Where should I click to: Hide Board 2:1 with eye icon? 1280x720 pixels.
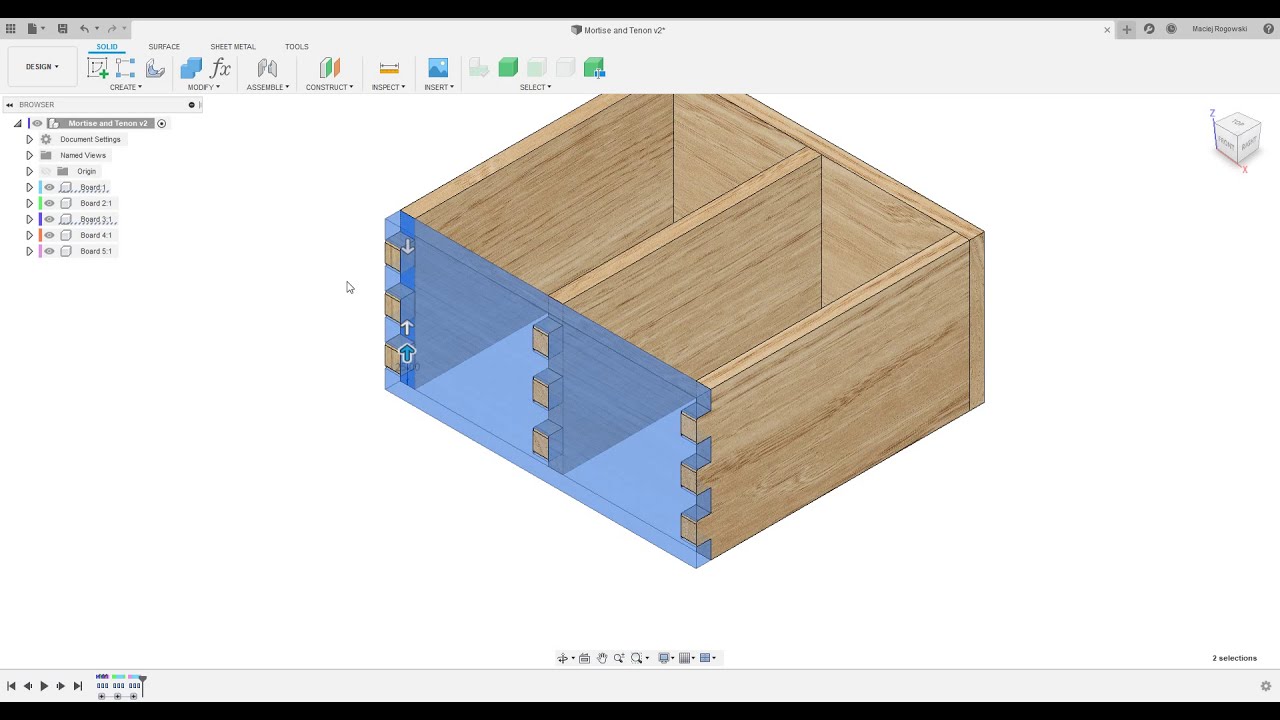point(49,203)
